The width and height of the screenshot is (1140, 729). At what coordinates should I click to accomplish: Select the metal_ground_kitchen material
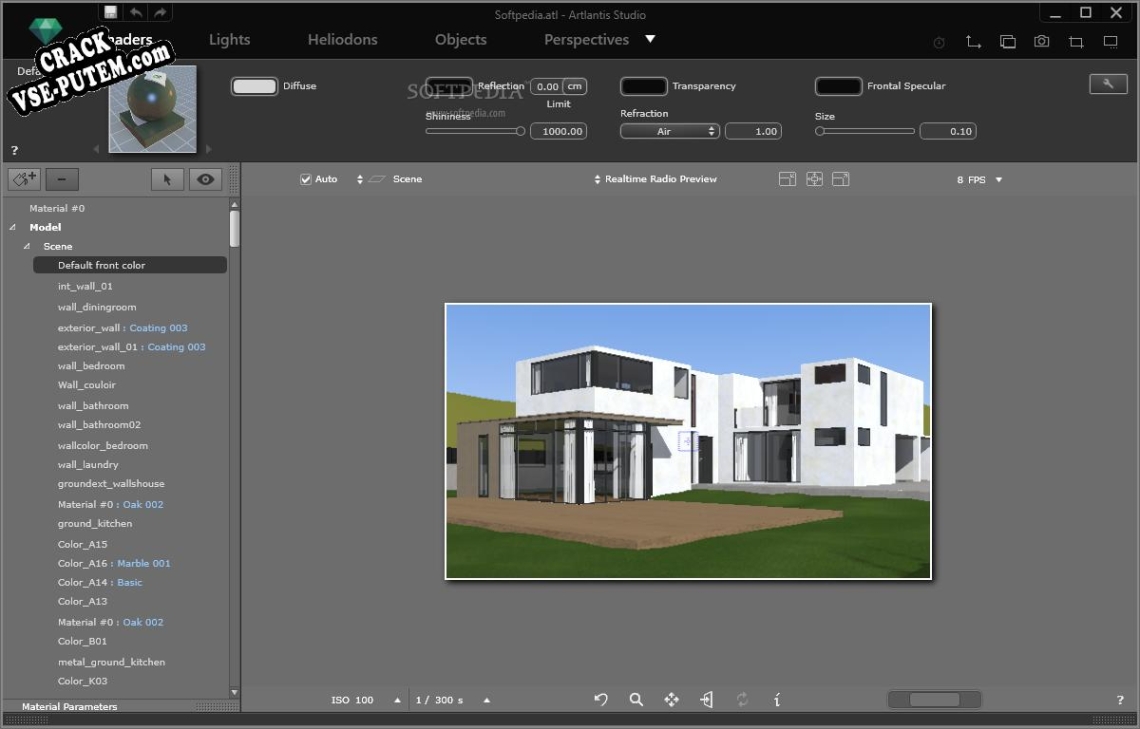click(x=111, y=661)
